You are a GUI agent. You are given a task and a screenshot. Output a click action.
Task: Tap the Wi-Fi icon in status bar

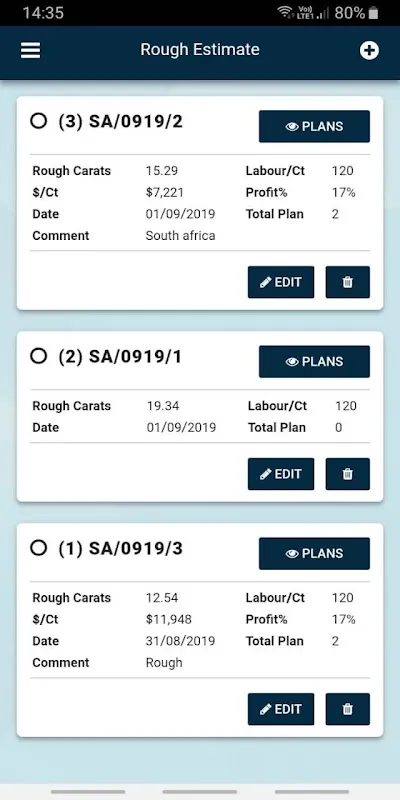[285, 12]
